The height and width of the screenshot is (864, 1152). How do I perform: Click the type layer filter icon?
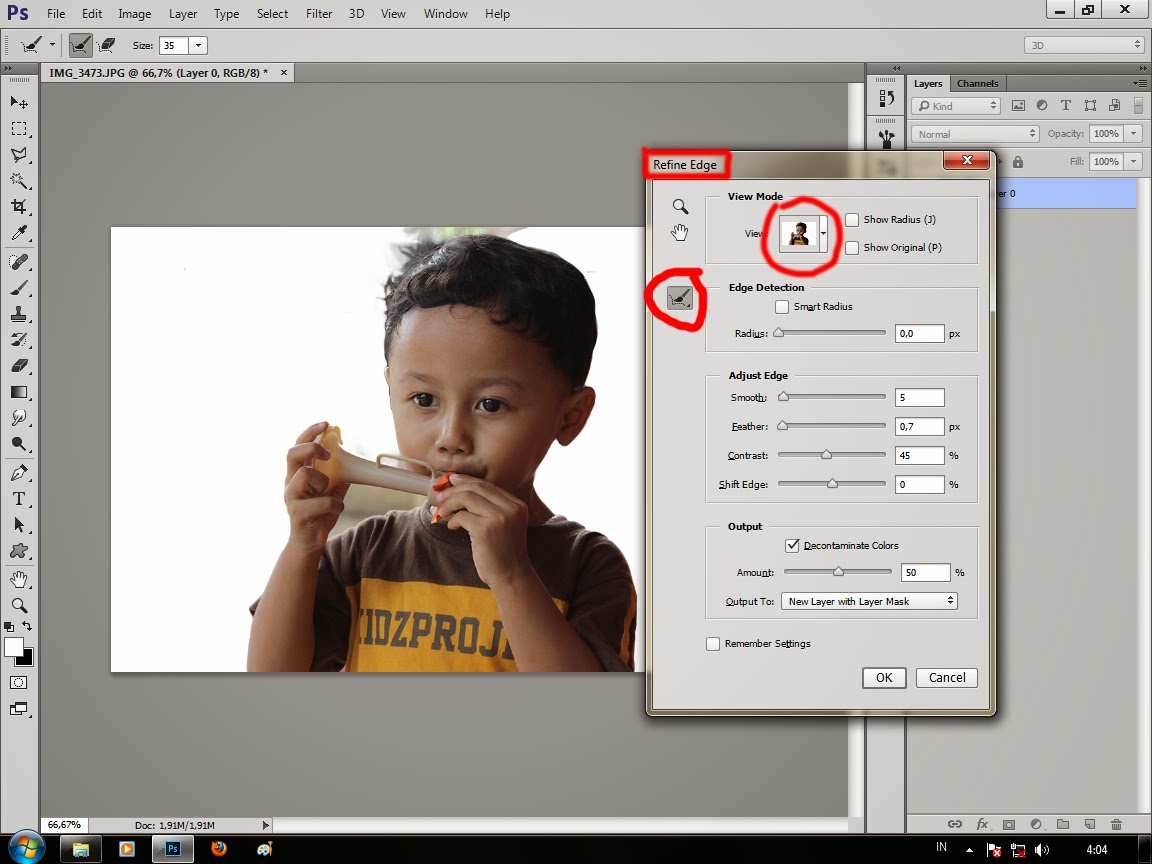pos(1066,106)
